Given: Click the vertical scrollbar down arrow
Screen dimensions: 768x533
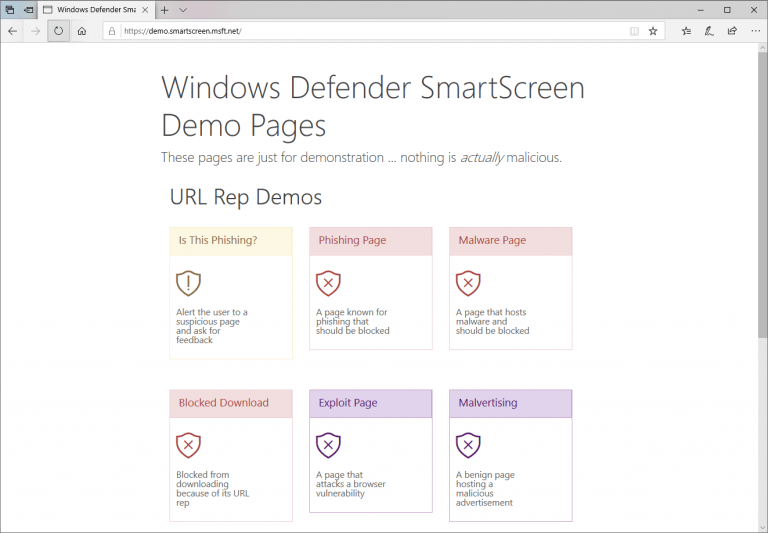Looking at the screenshot, I should 762,526.
